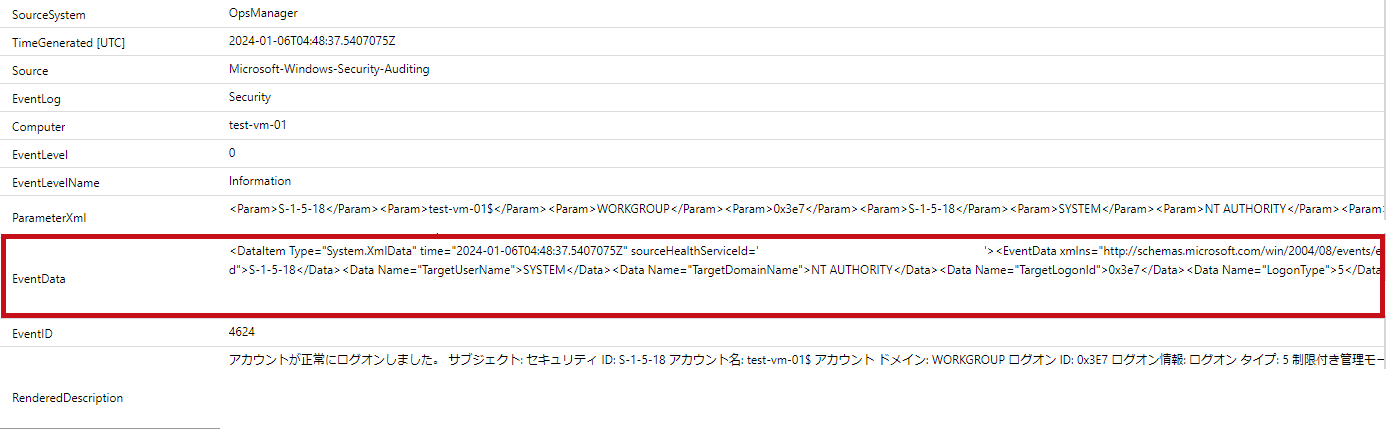Click the 4624 EventID value
This screenshot has height=429, width=1386.
coord(242,331)
